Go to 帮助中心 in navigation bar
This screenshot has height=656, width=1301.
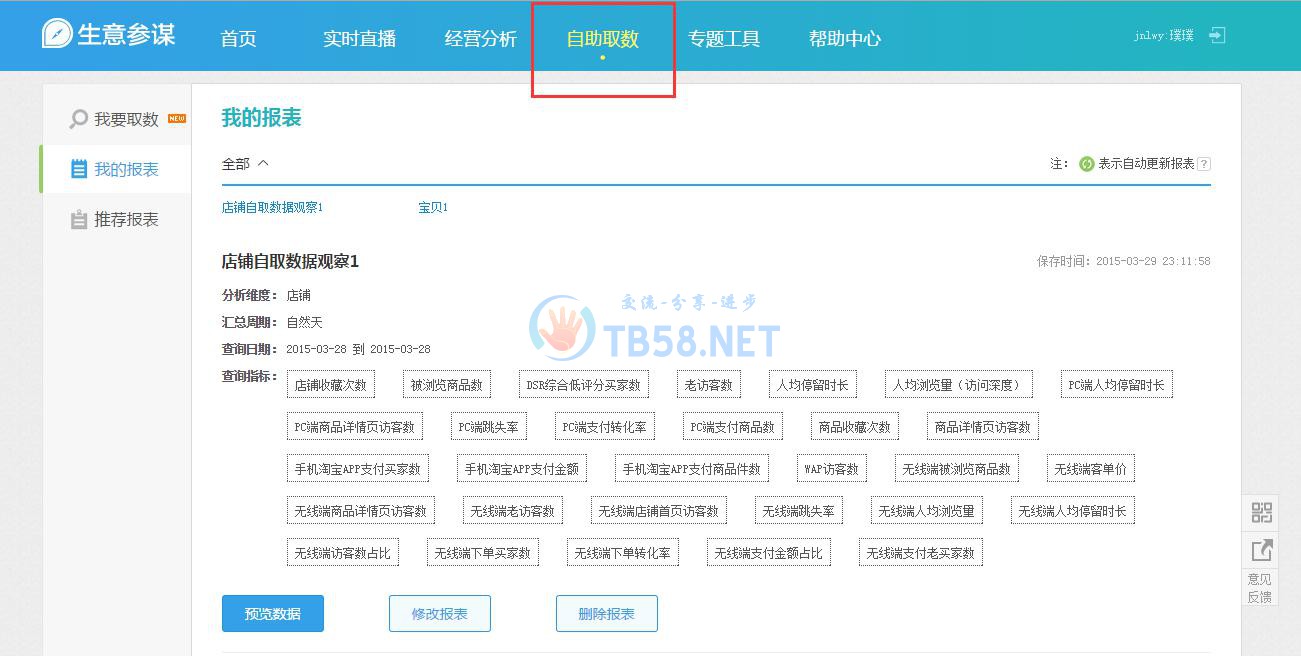tap(845, 39)
